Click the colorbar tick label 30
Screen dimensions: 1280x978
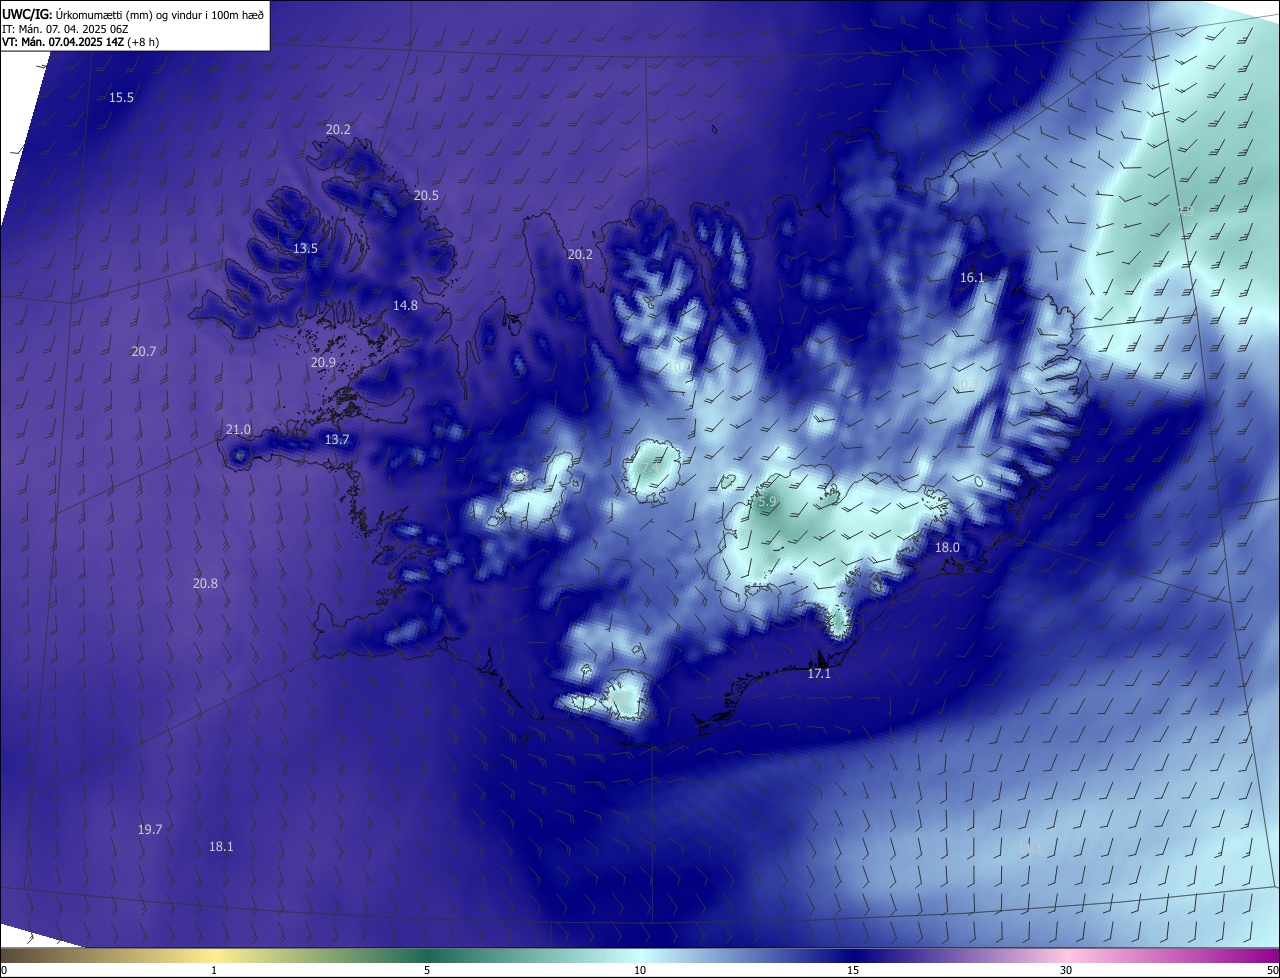point(1066,970)
